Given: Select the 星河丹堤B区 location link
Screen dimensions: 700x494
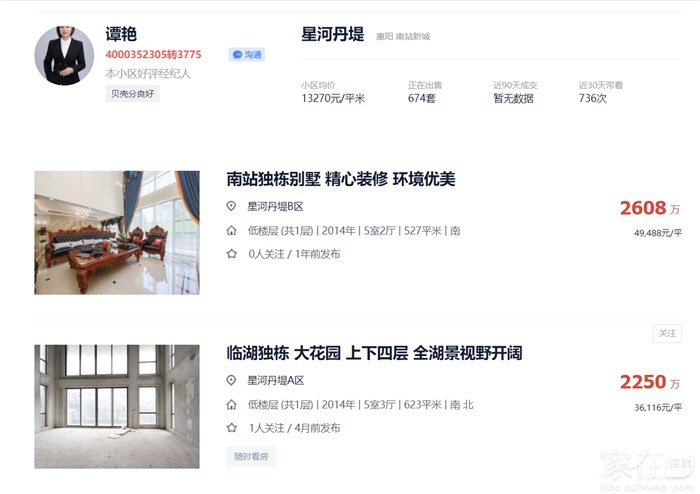Looking at the screenshot, I should click(275, 207).
